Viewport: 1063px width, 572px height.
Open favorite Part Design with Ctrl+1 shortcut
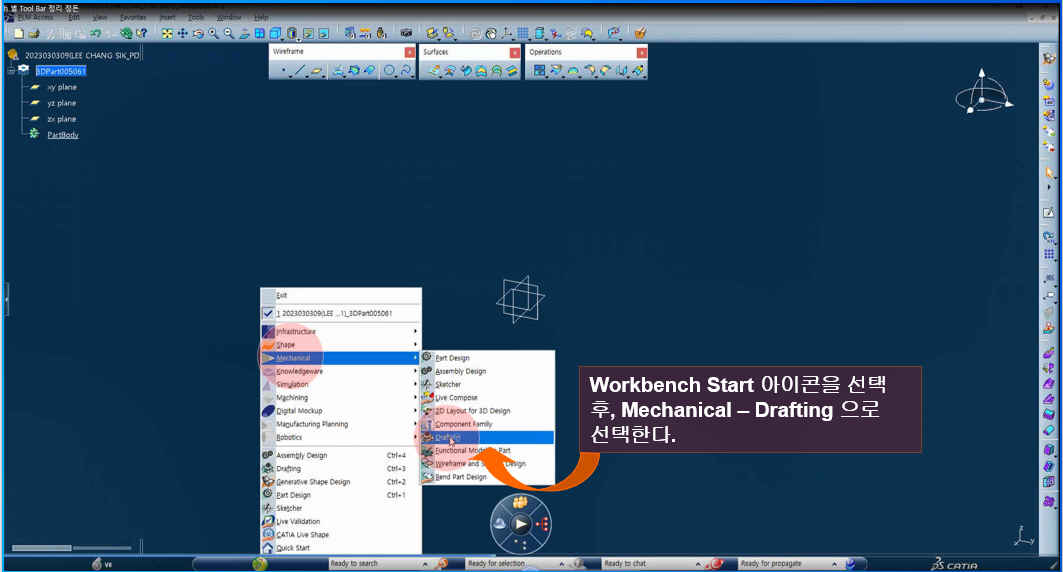341,495
